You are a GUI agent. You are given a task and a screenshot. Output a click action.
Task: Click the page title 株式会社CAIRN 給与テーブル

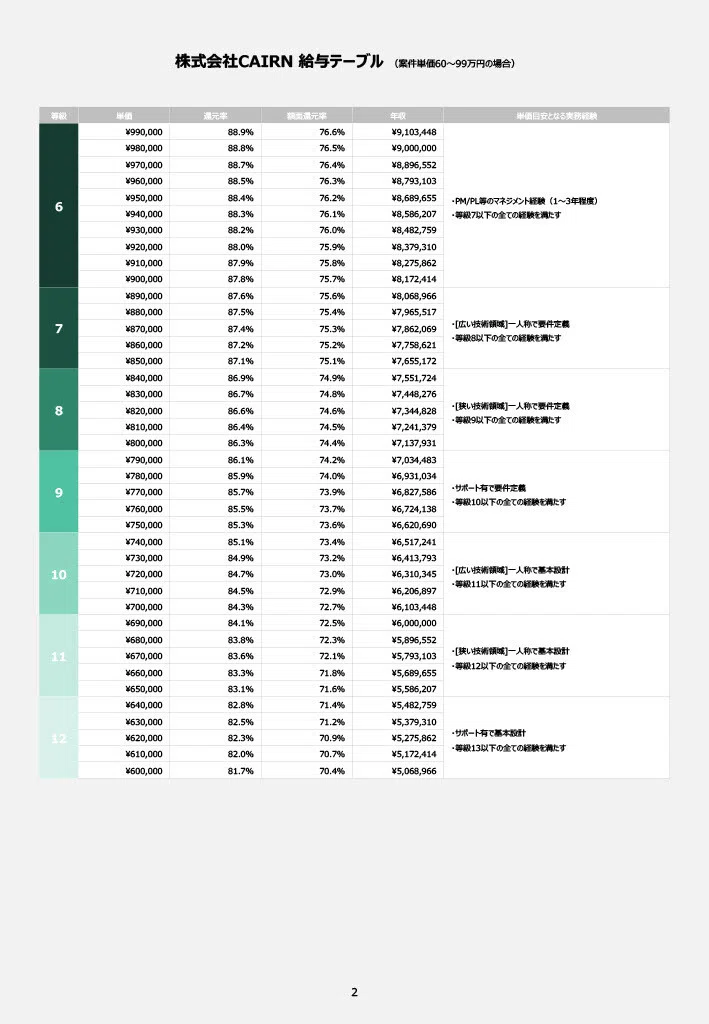279,61
